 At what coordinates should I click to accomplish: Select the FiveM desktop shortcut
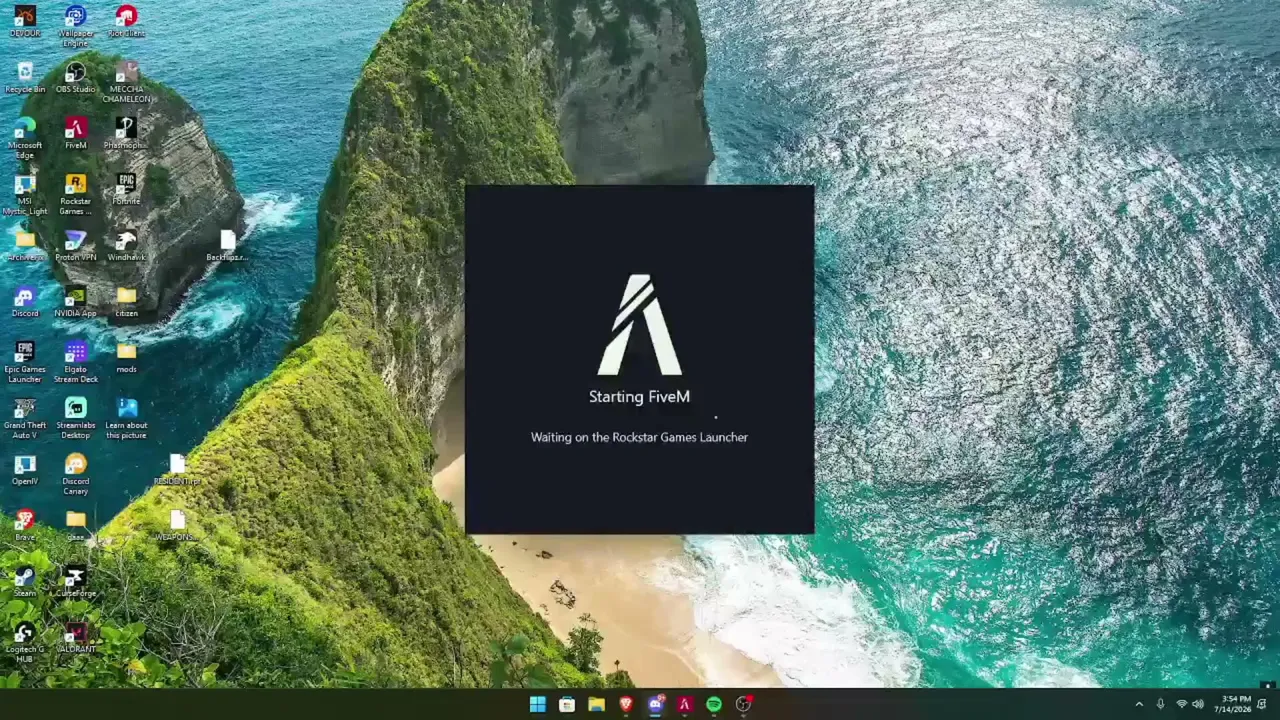pyautogui.click(x=75, y=133)
